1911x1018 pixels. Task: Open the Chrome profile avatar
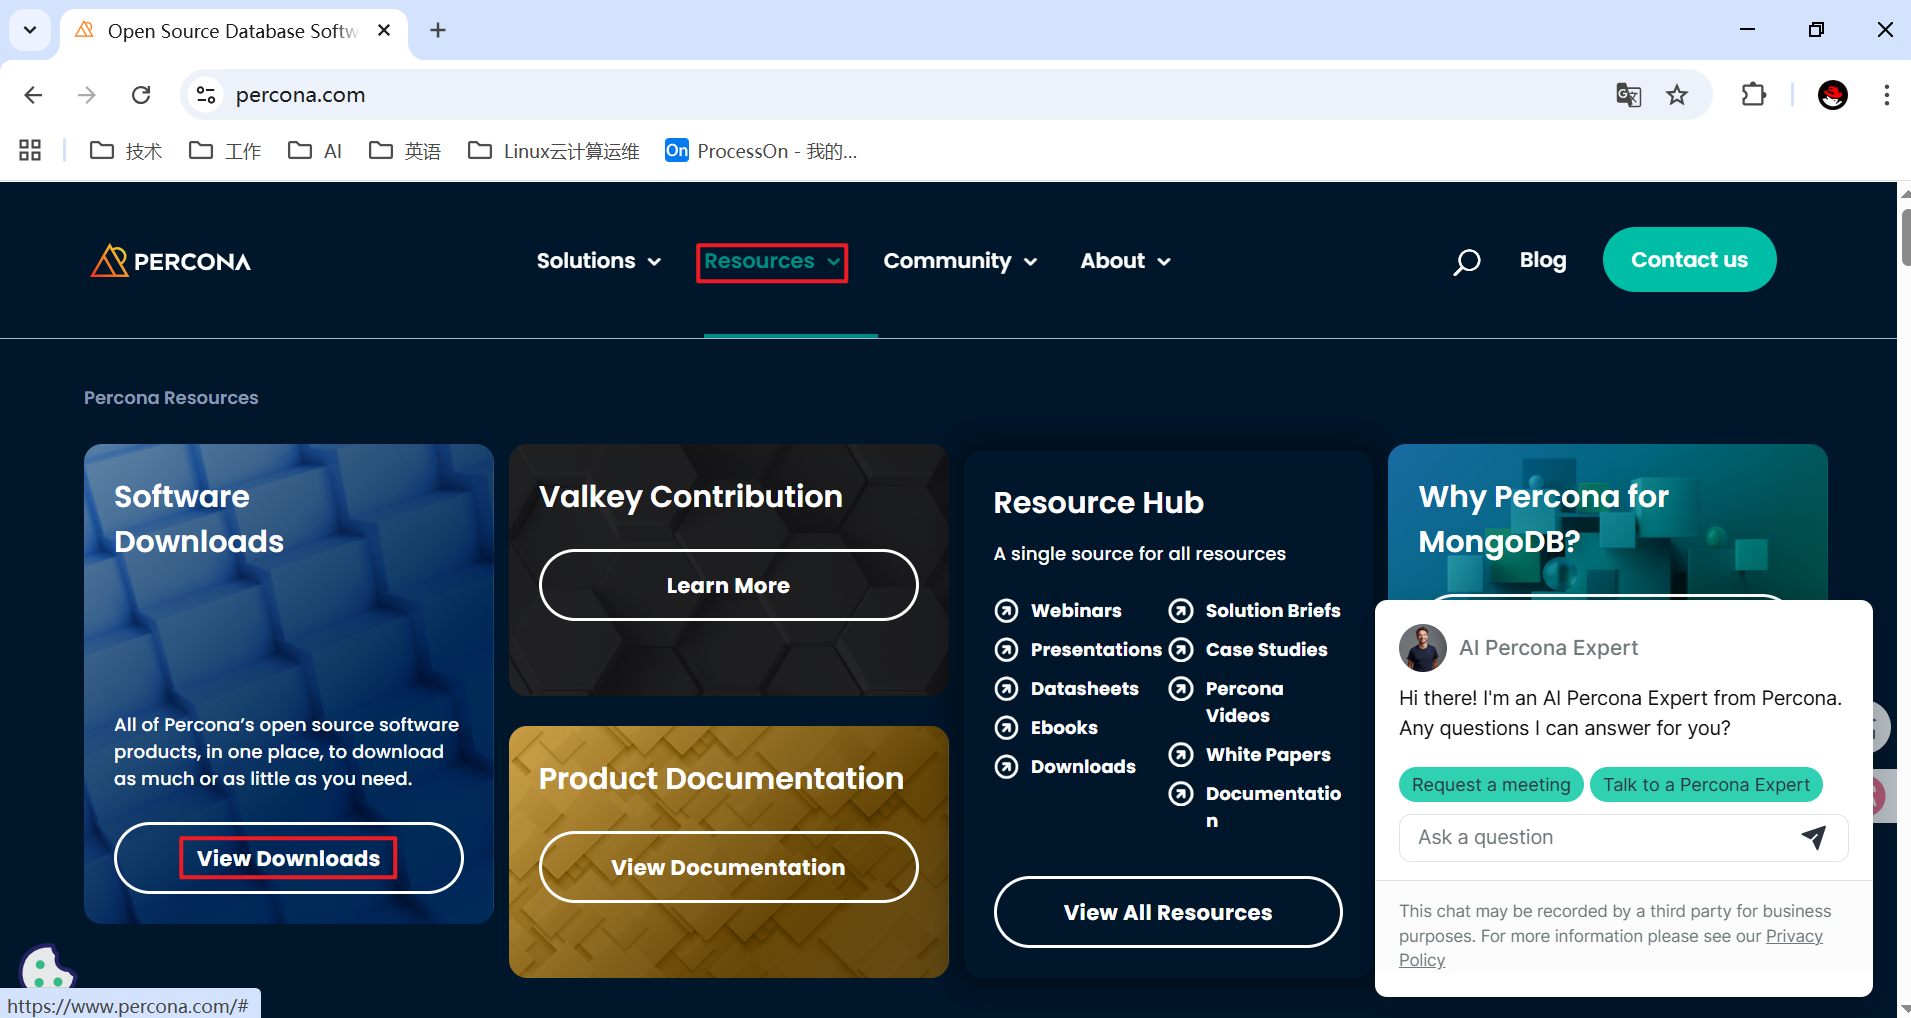pyautogui.click(x=1832, y=95)
